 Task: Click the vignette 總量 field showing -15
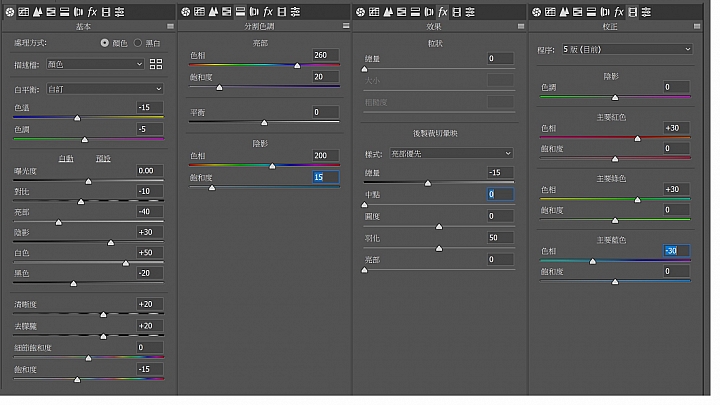click(500, 173)
